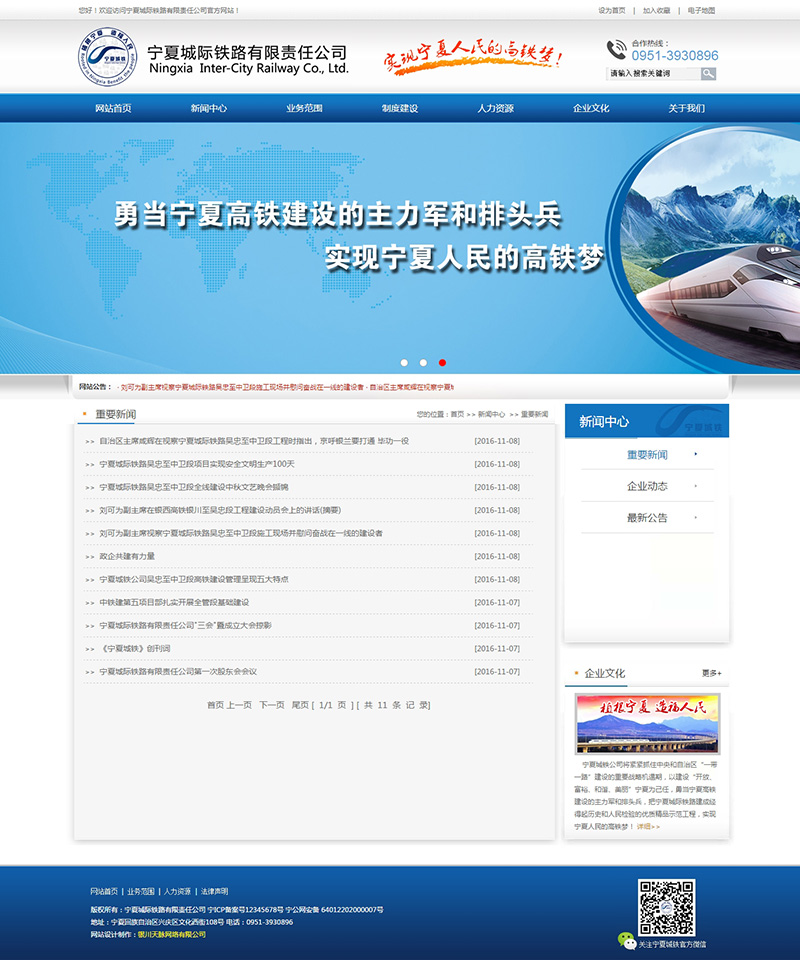Open 详细>> link under culture text

(x=649, y=827)
